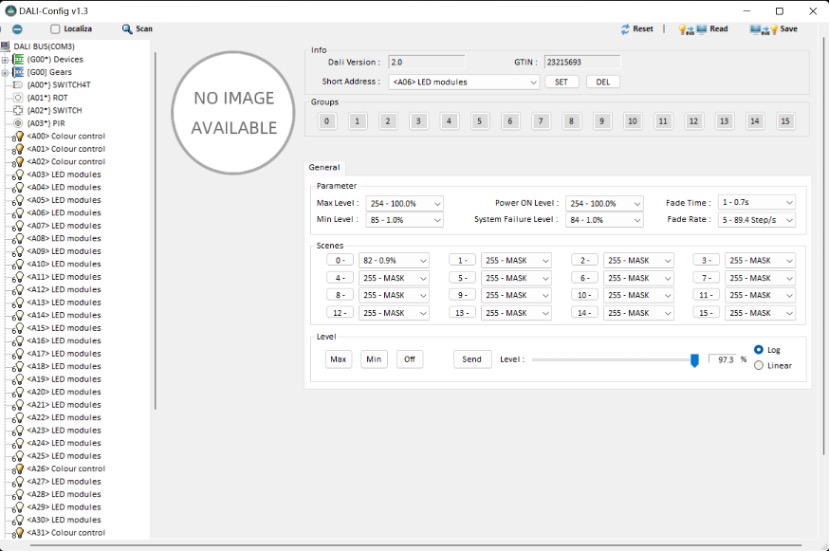Click the Min level button
Screen dimensions: 830x552
point(374,359)
